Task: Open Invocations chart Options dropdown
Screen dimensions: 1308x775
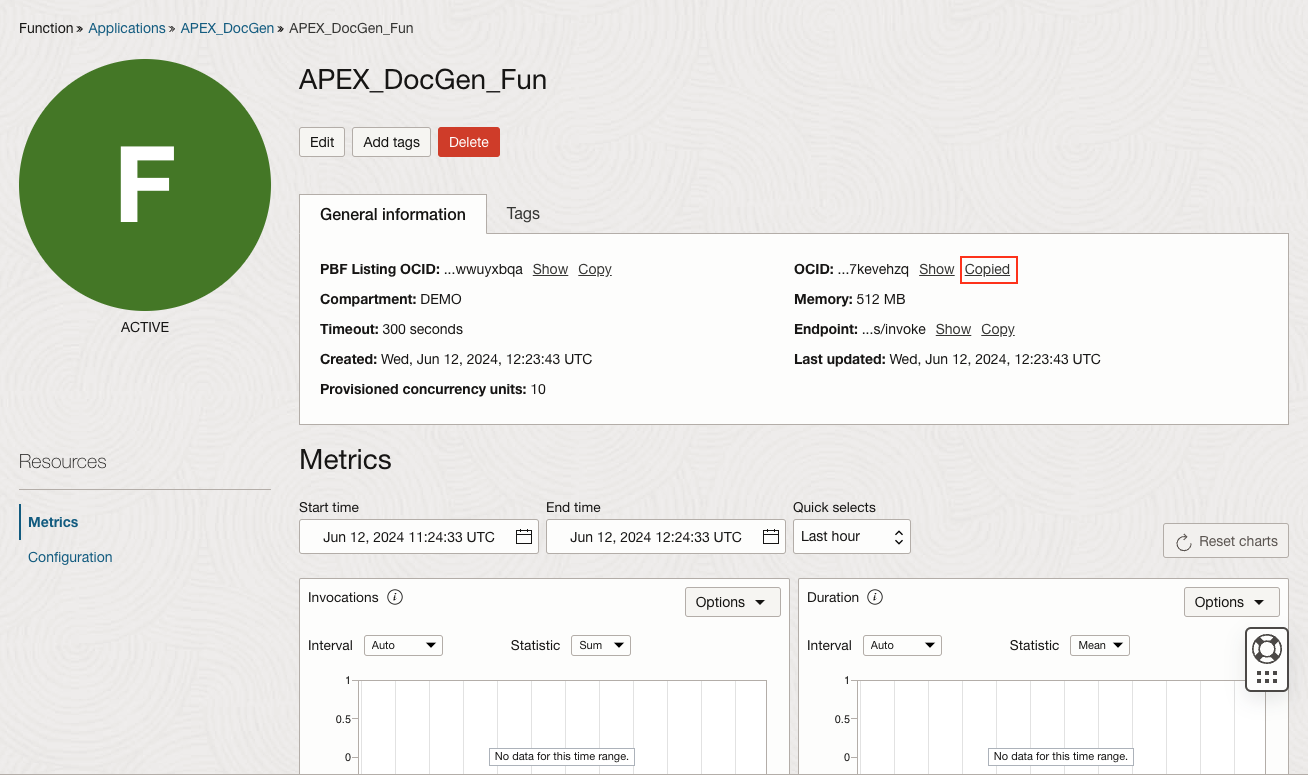Action: tap(732, 602)
